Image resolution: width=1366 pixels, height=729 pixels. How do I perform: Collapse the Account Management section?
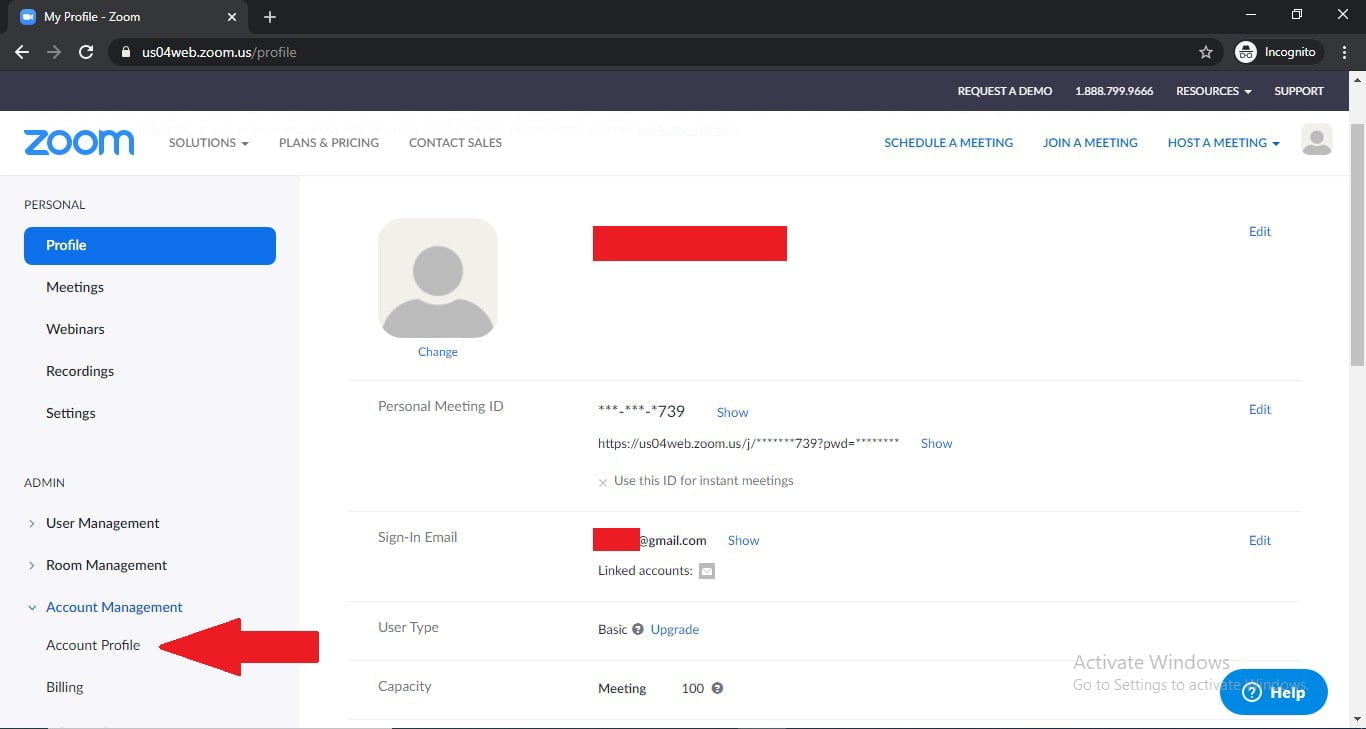click(114, 607)
